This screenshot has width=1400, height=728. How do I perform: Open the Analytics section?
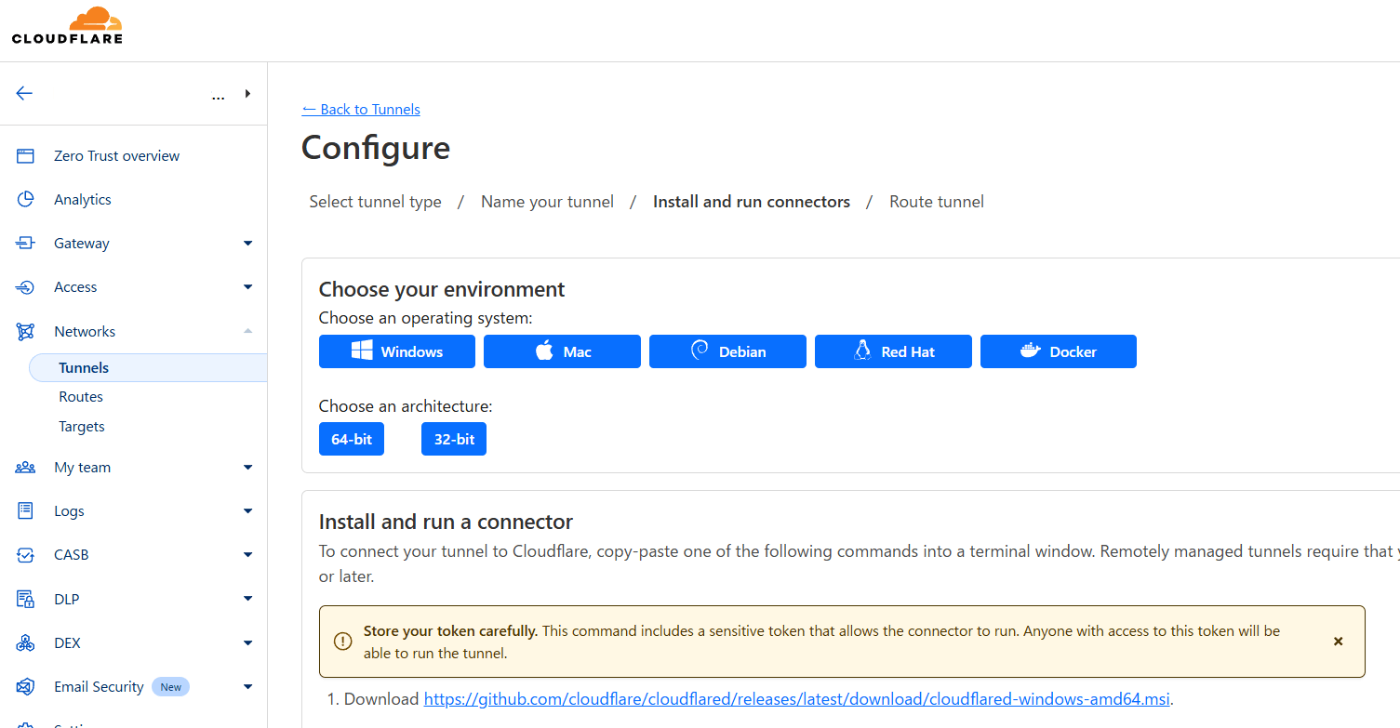click(x=83, y=200)
